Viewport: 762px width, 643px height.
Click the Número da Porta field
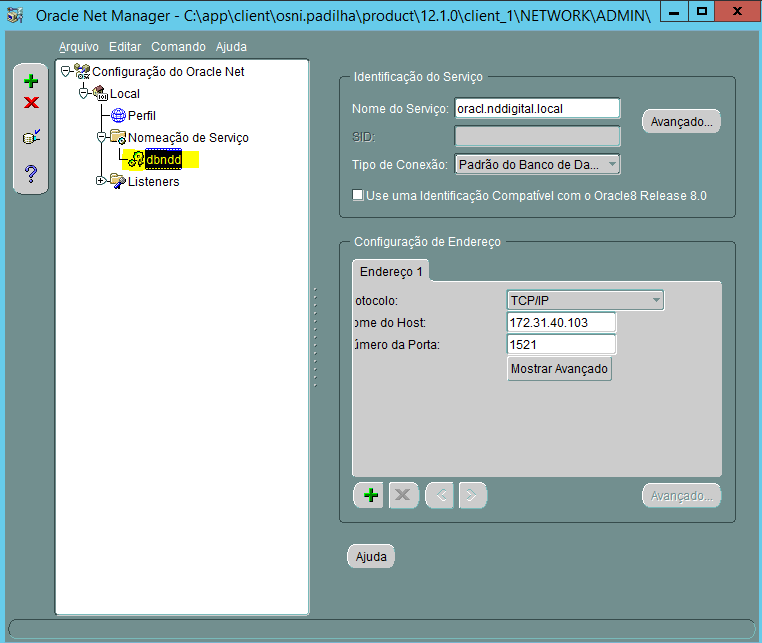[x=561, y=344]
